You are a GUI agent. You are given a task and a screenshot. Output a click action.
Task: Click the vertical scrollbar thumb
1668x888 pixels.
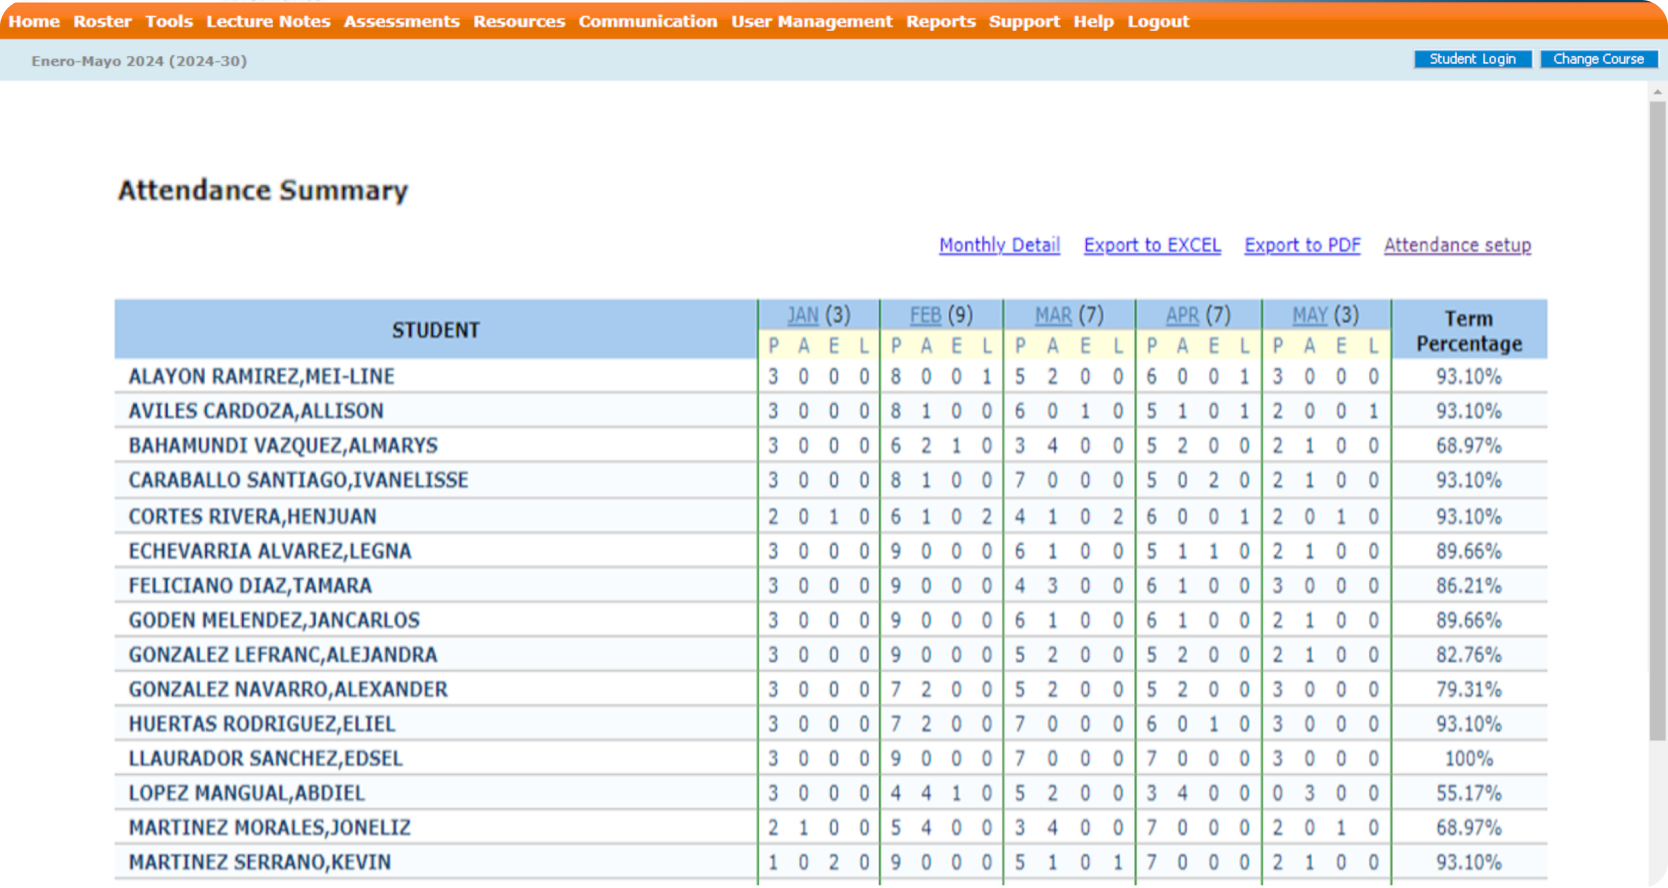[1657, 420]
